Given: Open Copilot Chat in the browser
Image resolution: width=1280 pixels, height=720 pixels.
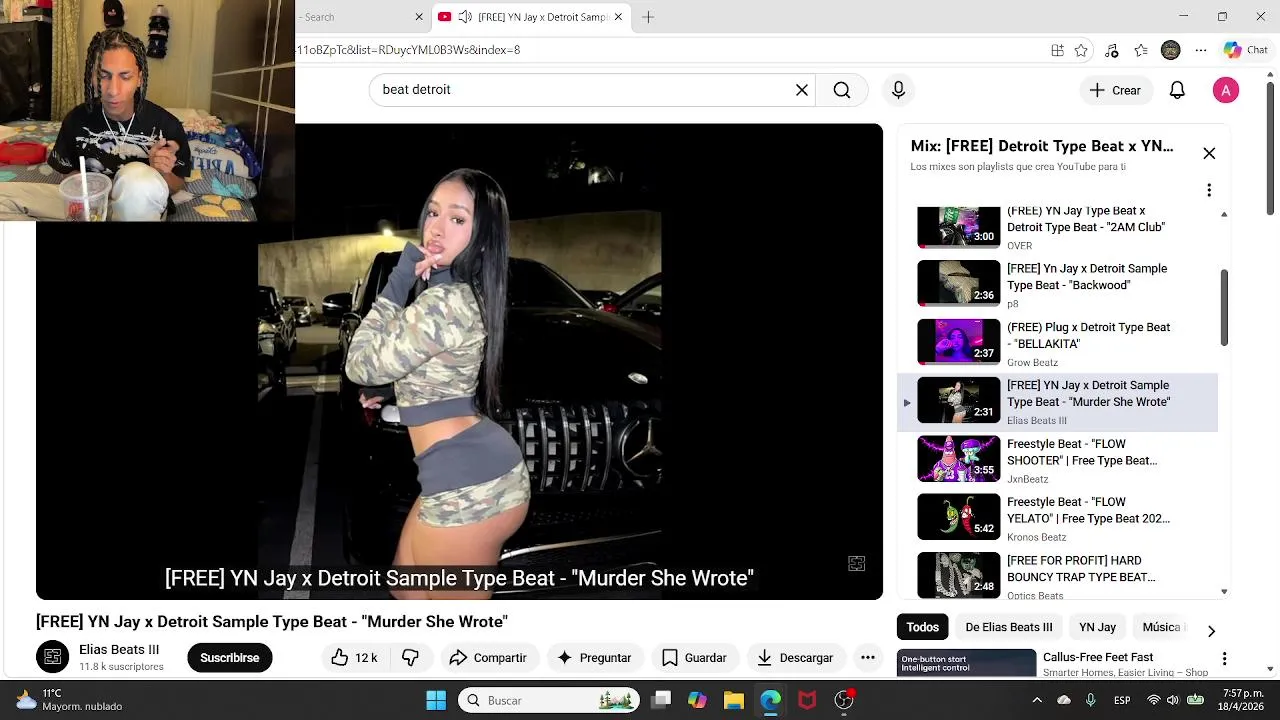Looking at the screenshot, I should tap(1245, 50).
